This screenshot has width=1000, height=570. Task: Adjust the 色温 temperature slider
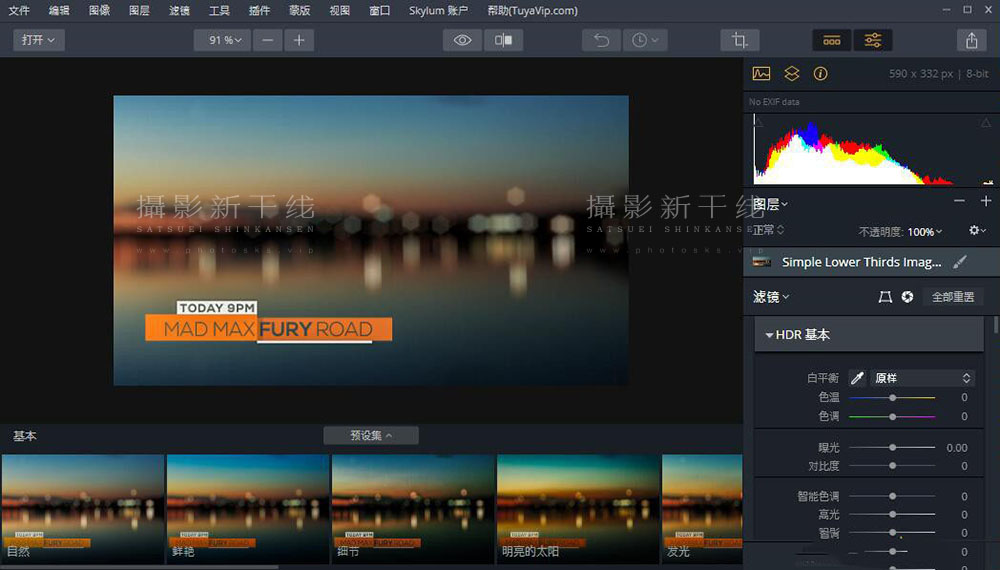892,397
